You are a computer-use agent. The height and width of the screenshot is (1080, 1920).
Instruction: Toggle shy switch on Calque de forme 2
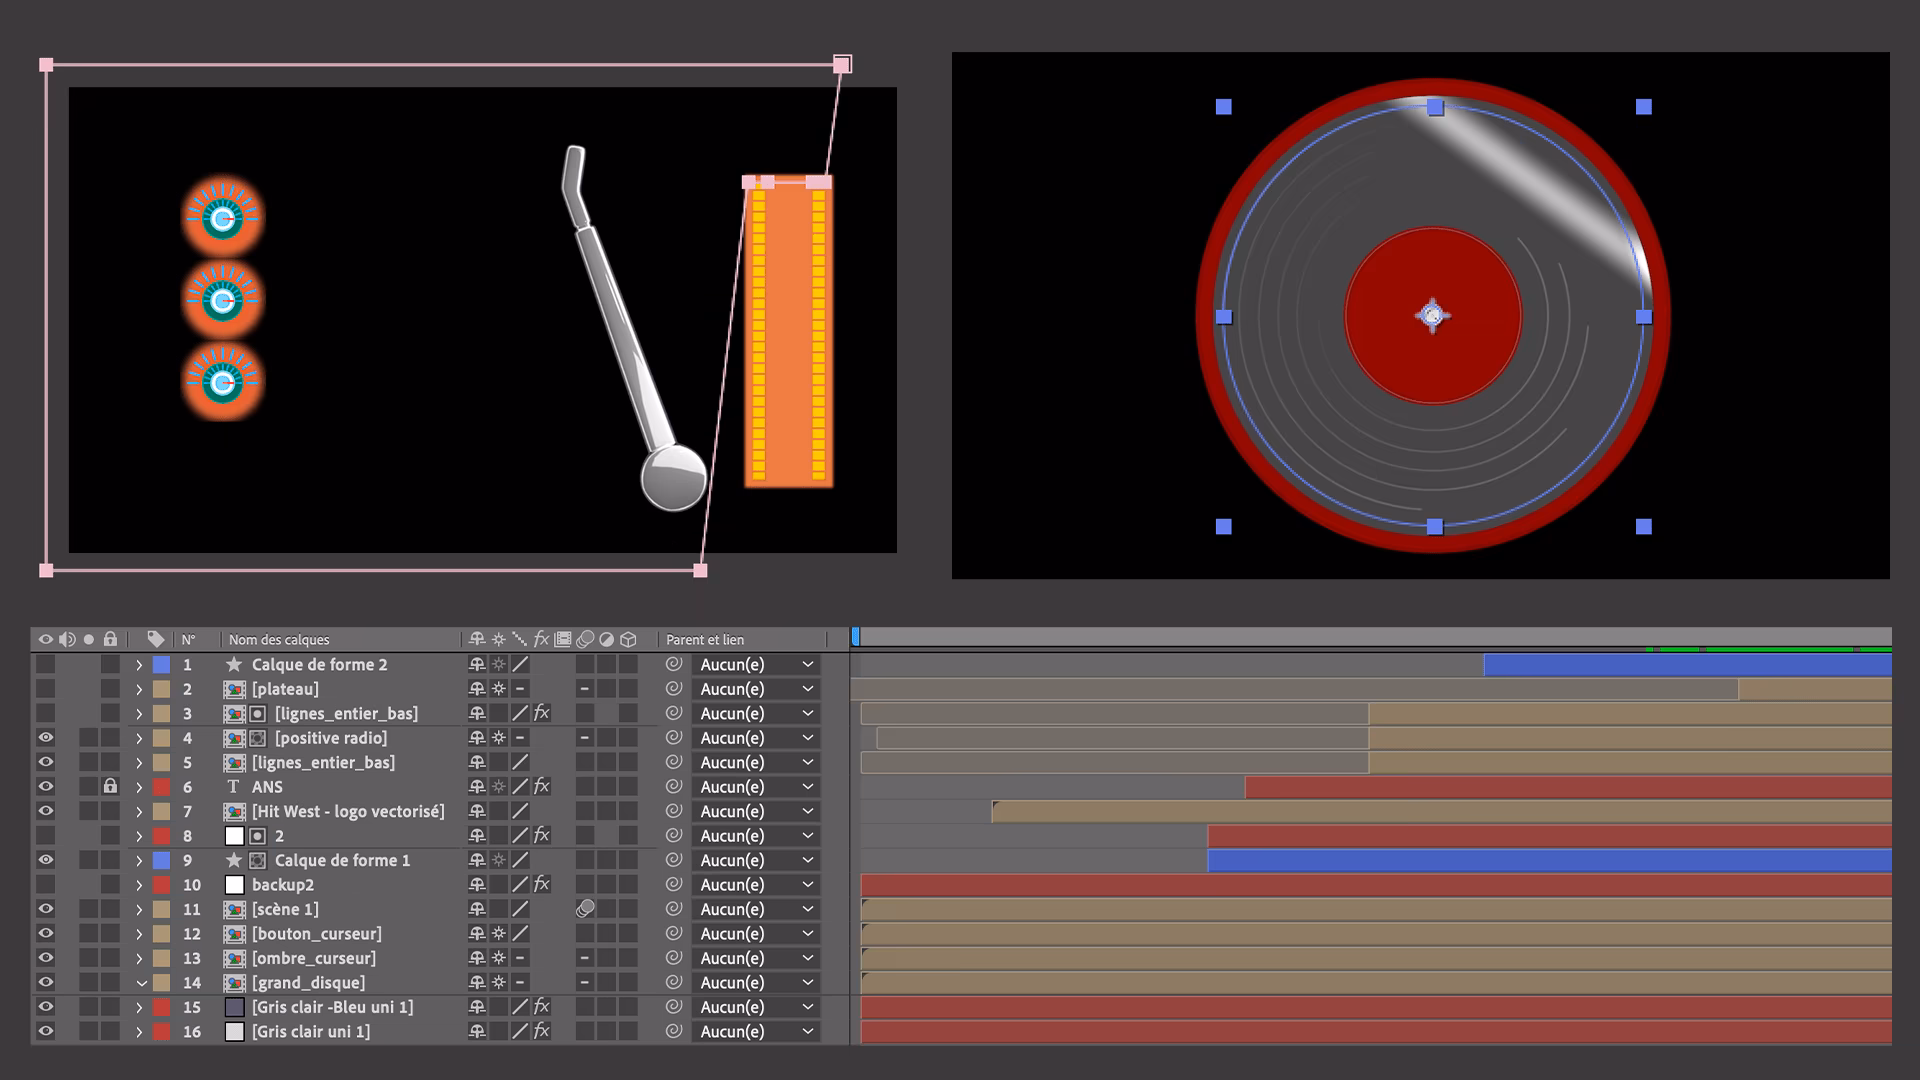click(477, 665)
